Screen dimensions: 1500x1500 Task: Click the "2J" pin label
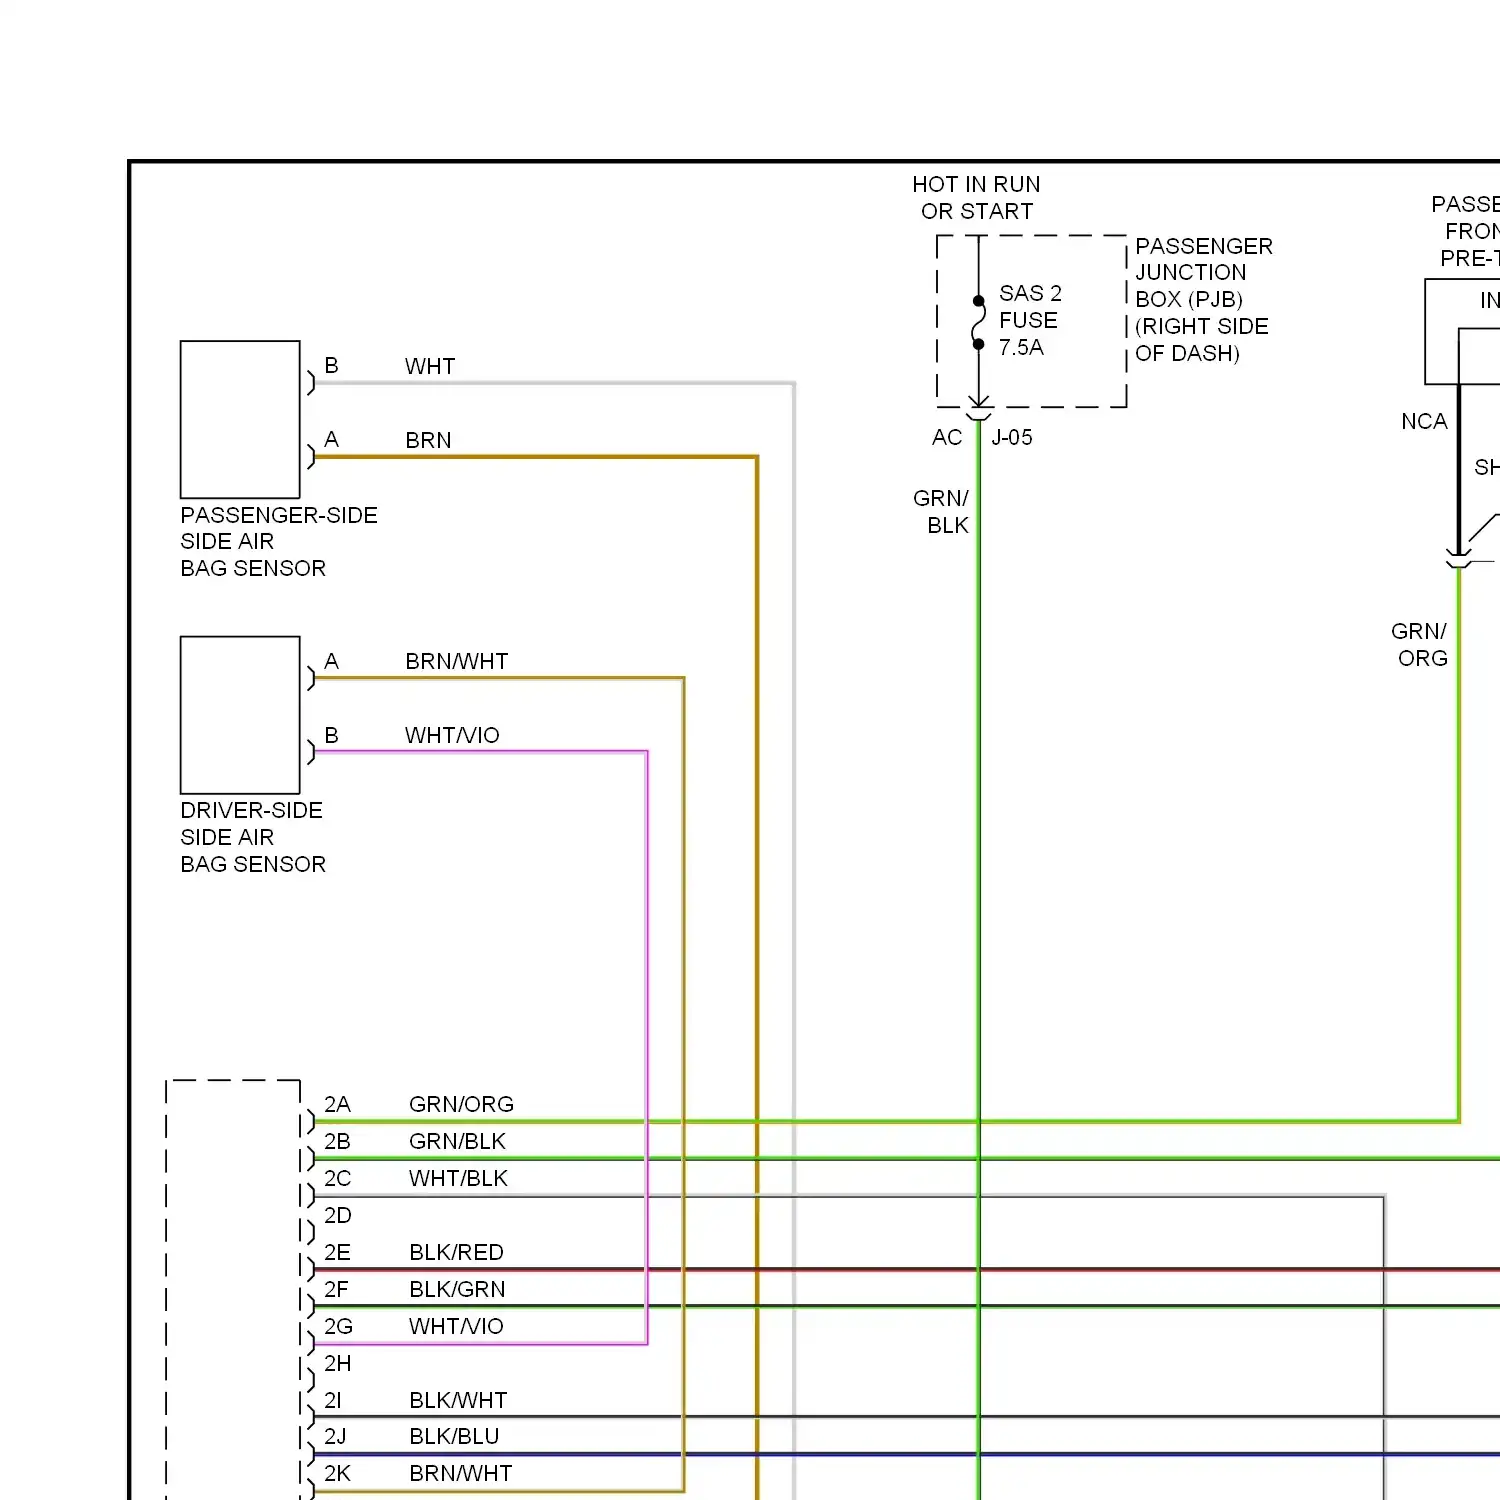click(x=335, y=1436)
